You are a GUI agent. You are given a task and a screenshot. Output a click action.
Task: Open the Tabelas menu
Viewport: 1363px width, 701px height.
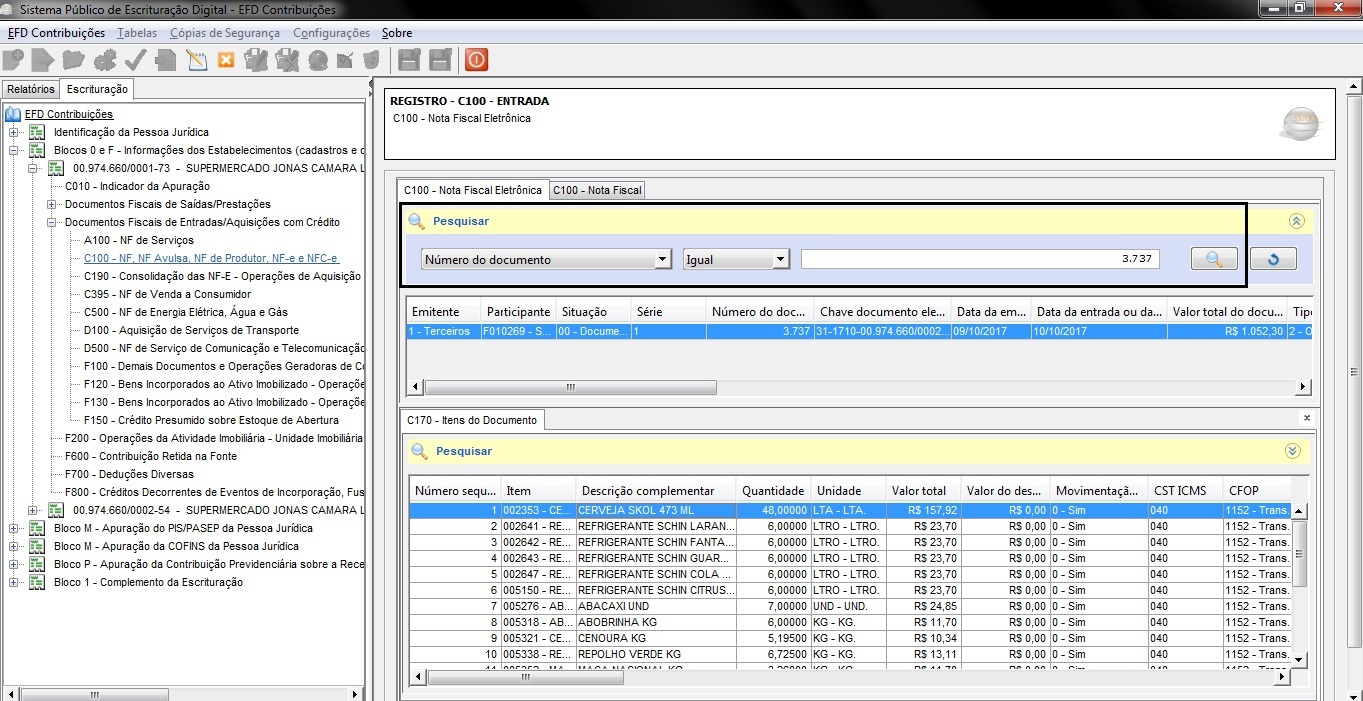137,33
